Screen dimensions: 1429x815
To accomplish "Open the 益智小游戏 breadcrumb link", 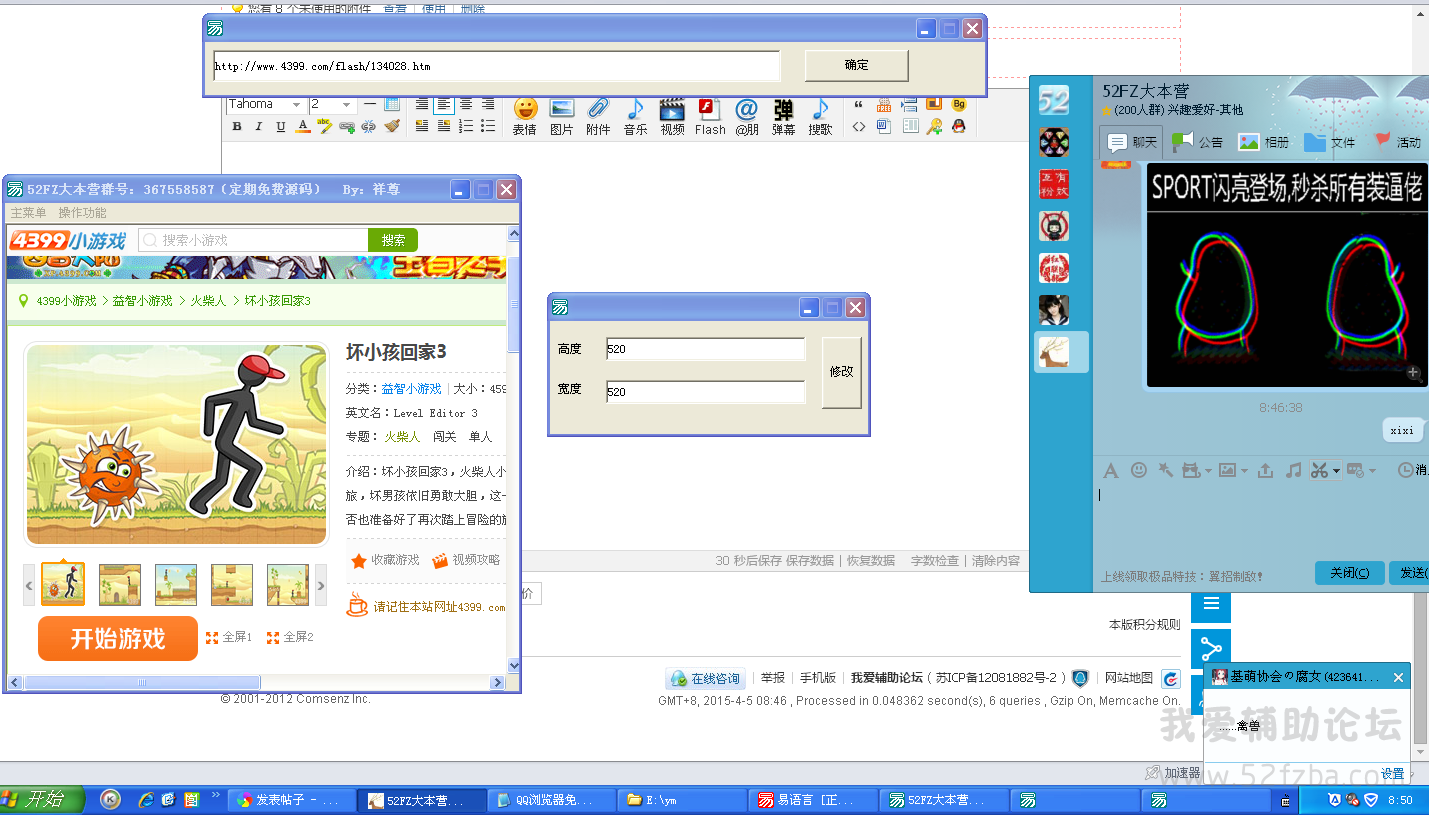I will [143, 300].
